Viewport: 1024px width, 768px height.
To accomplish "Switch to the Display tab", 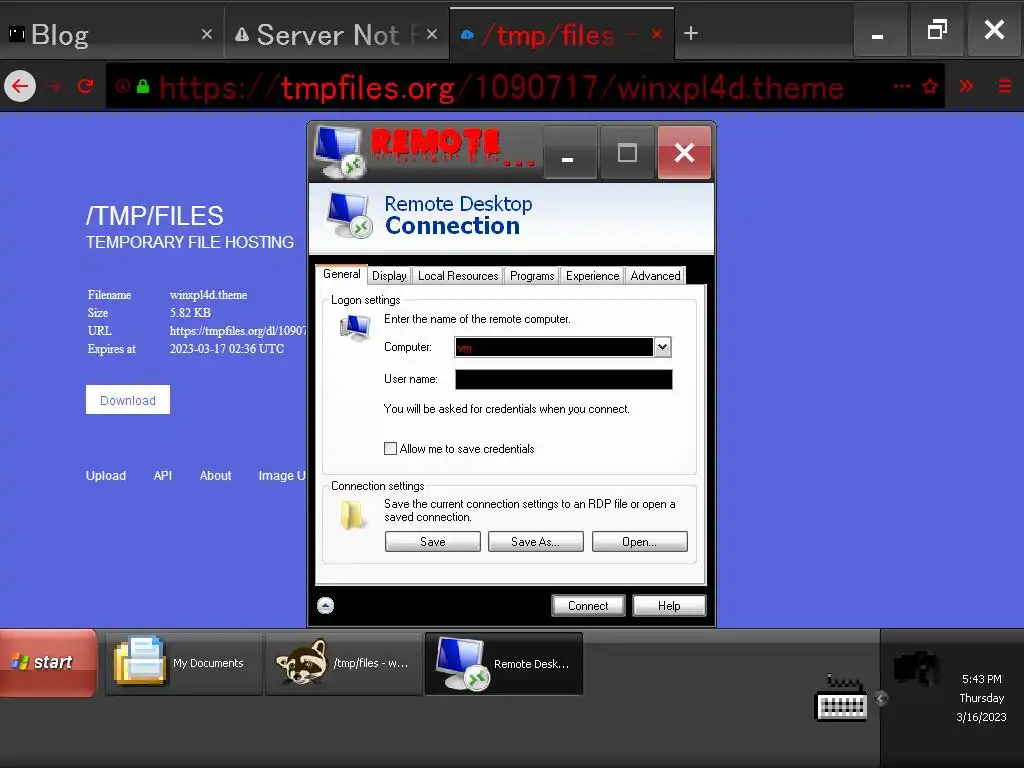I will 389,276.
